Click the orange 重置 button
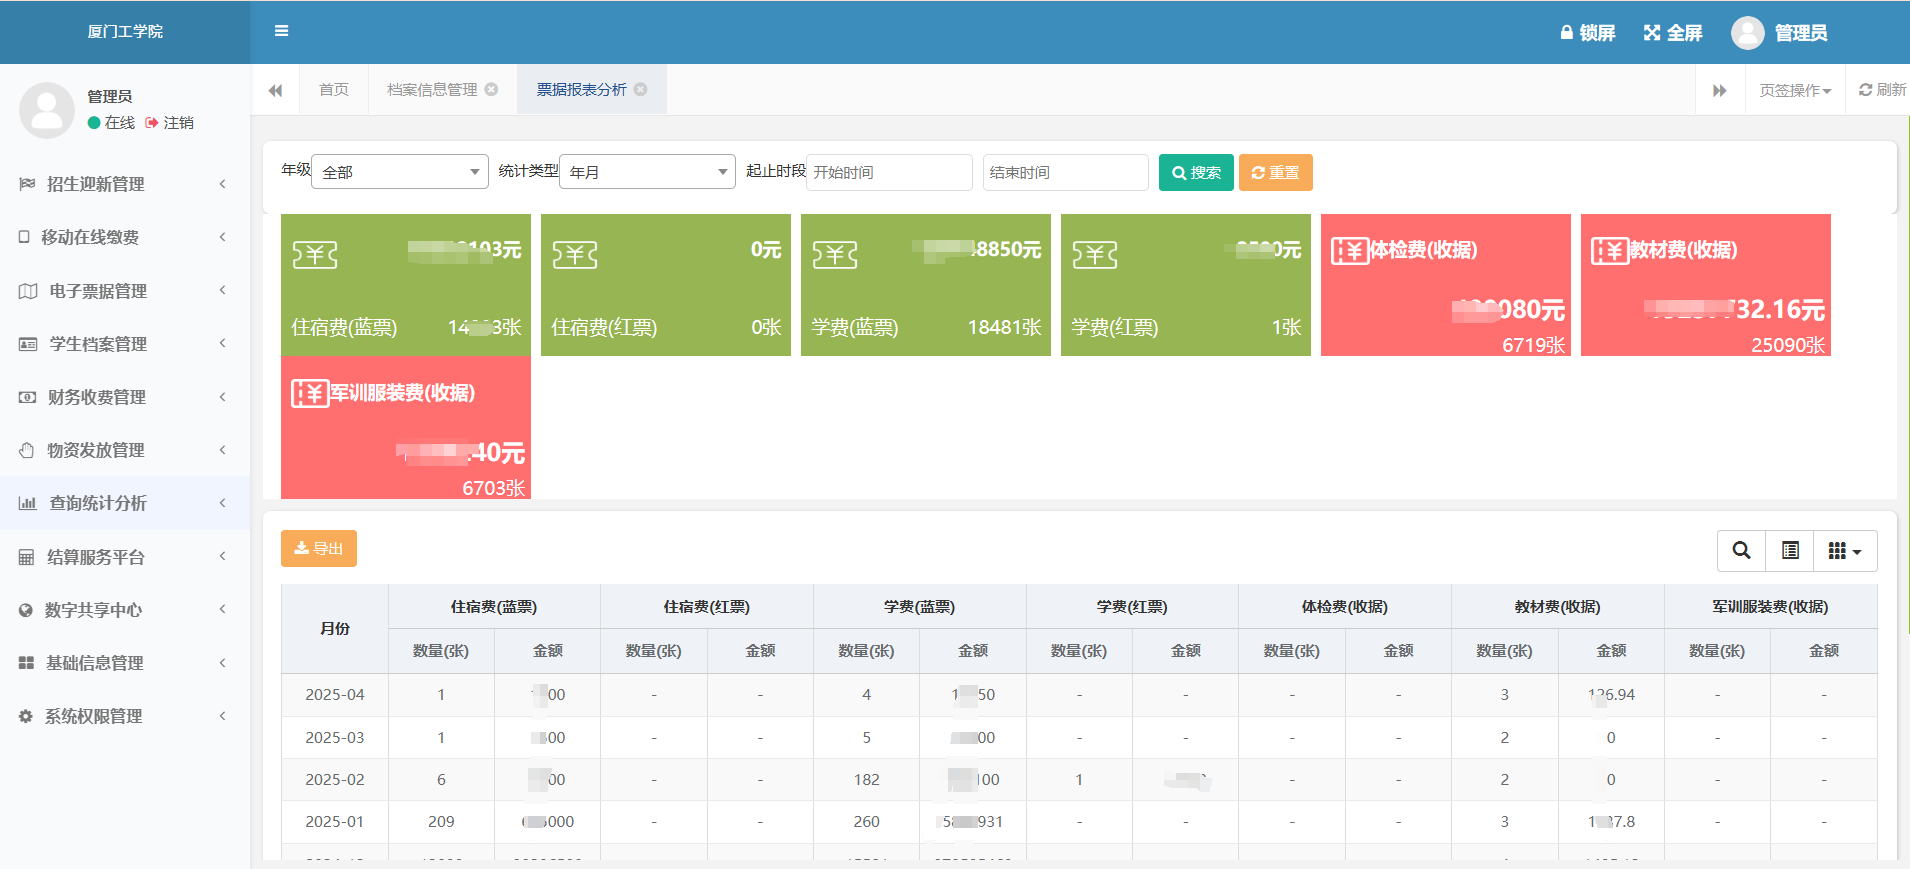The width and height of the screenshot is (1910, 869). point(1275,172)
